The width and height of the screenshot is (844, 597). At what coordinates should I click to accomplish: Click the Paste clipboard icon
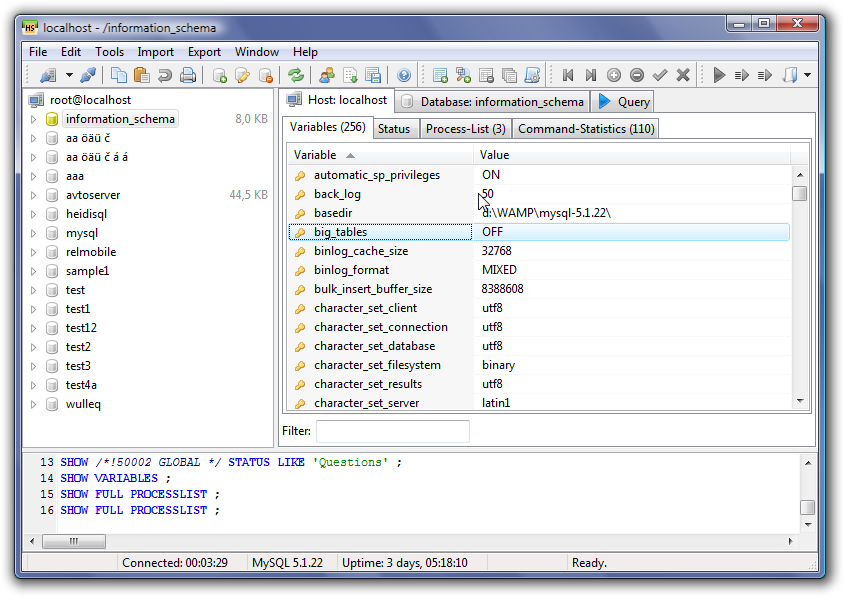tap(142, 75)
